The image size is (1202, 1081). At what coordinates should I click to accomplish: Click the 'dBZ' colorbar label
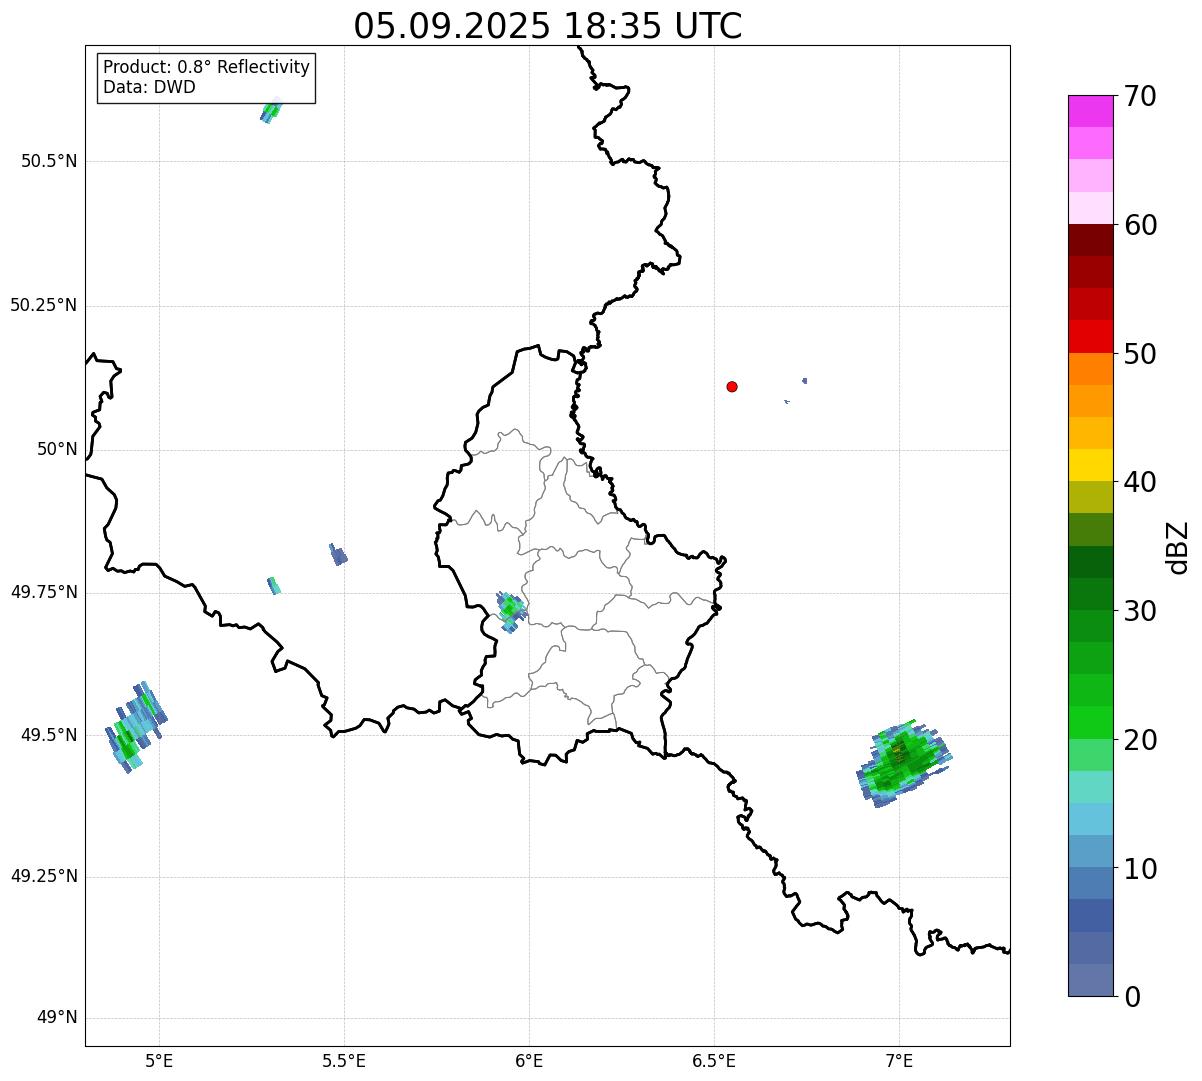pyautogui.click(x=1178, y=547)
